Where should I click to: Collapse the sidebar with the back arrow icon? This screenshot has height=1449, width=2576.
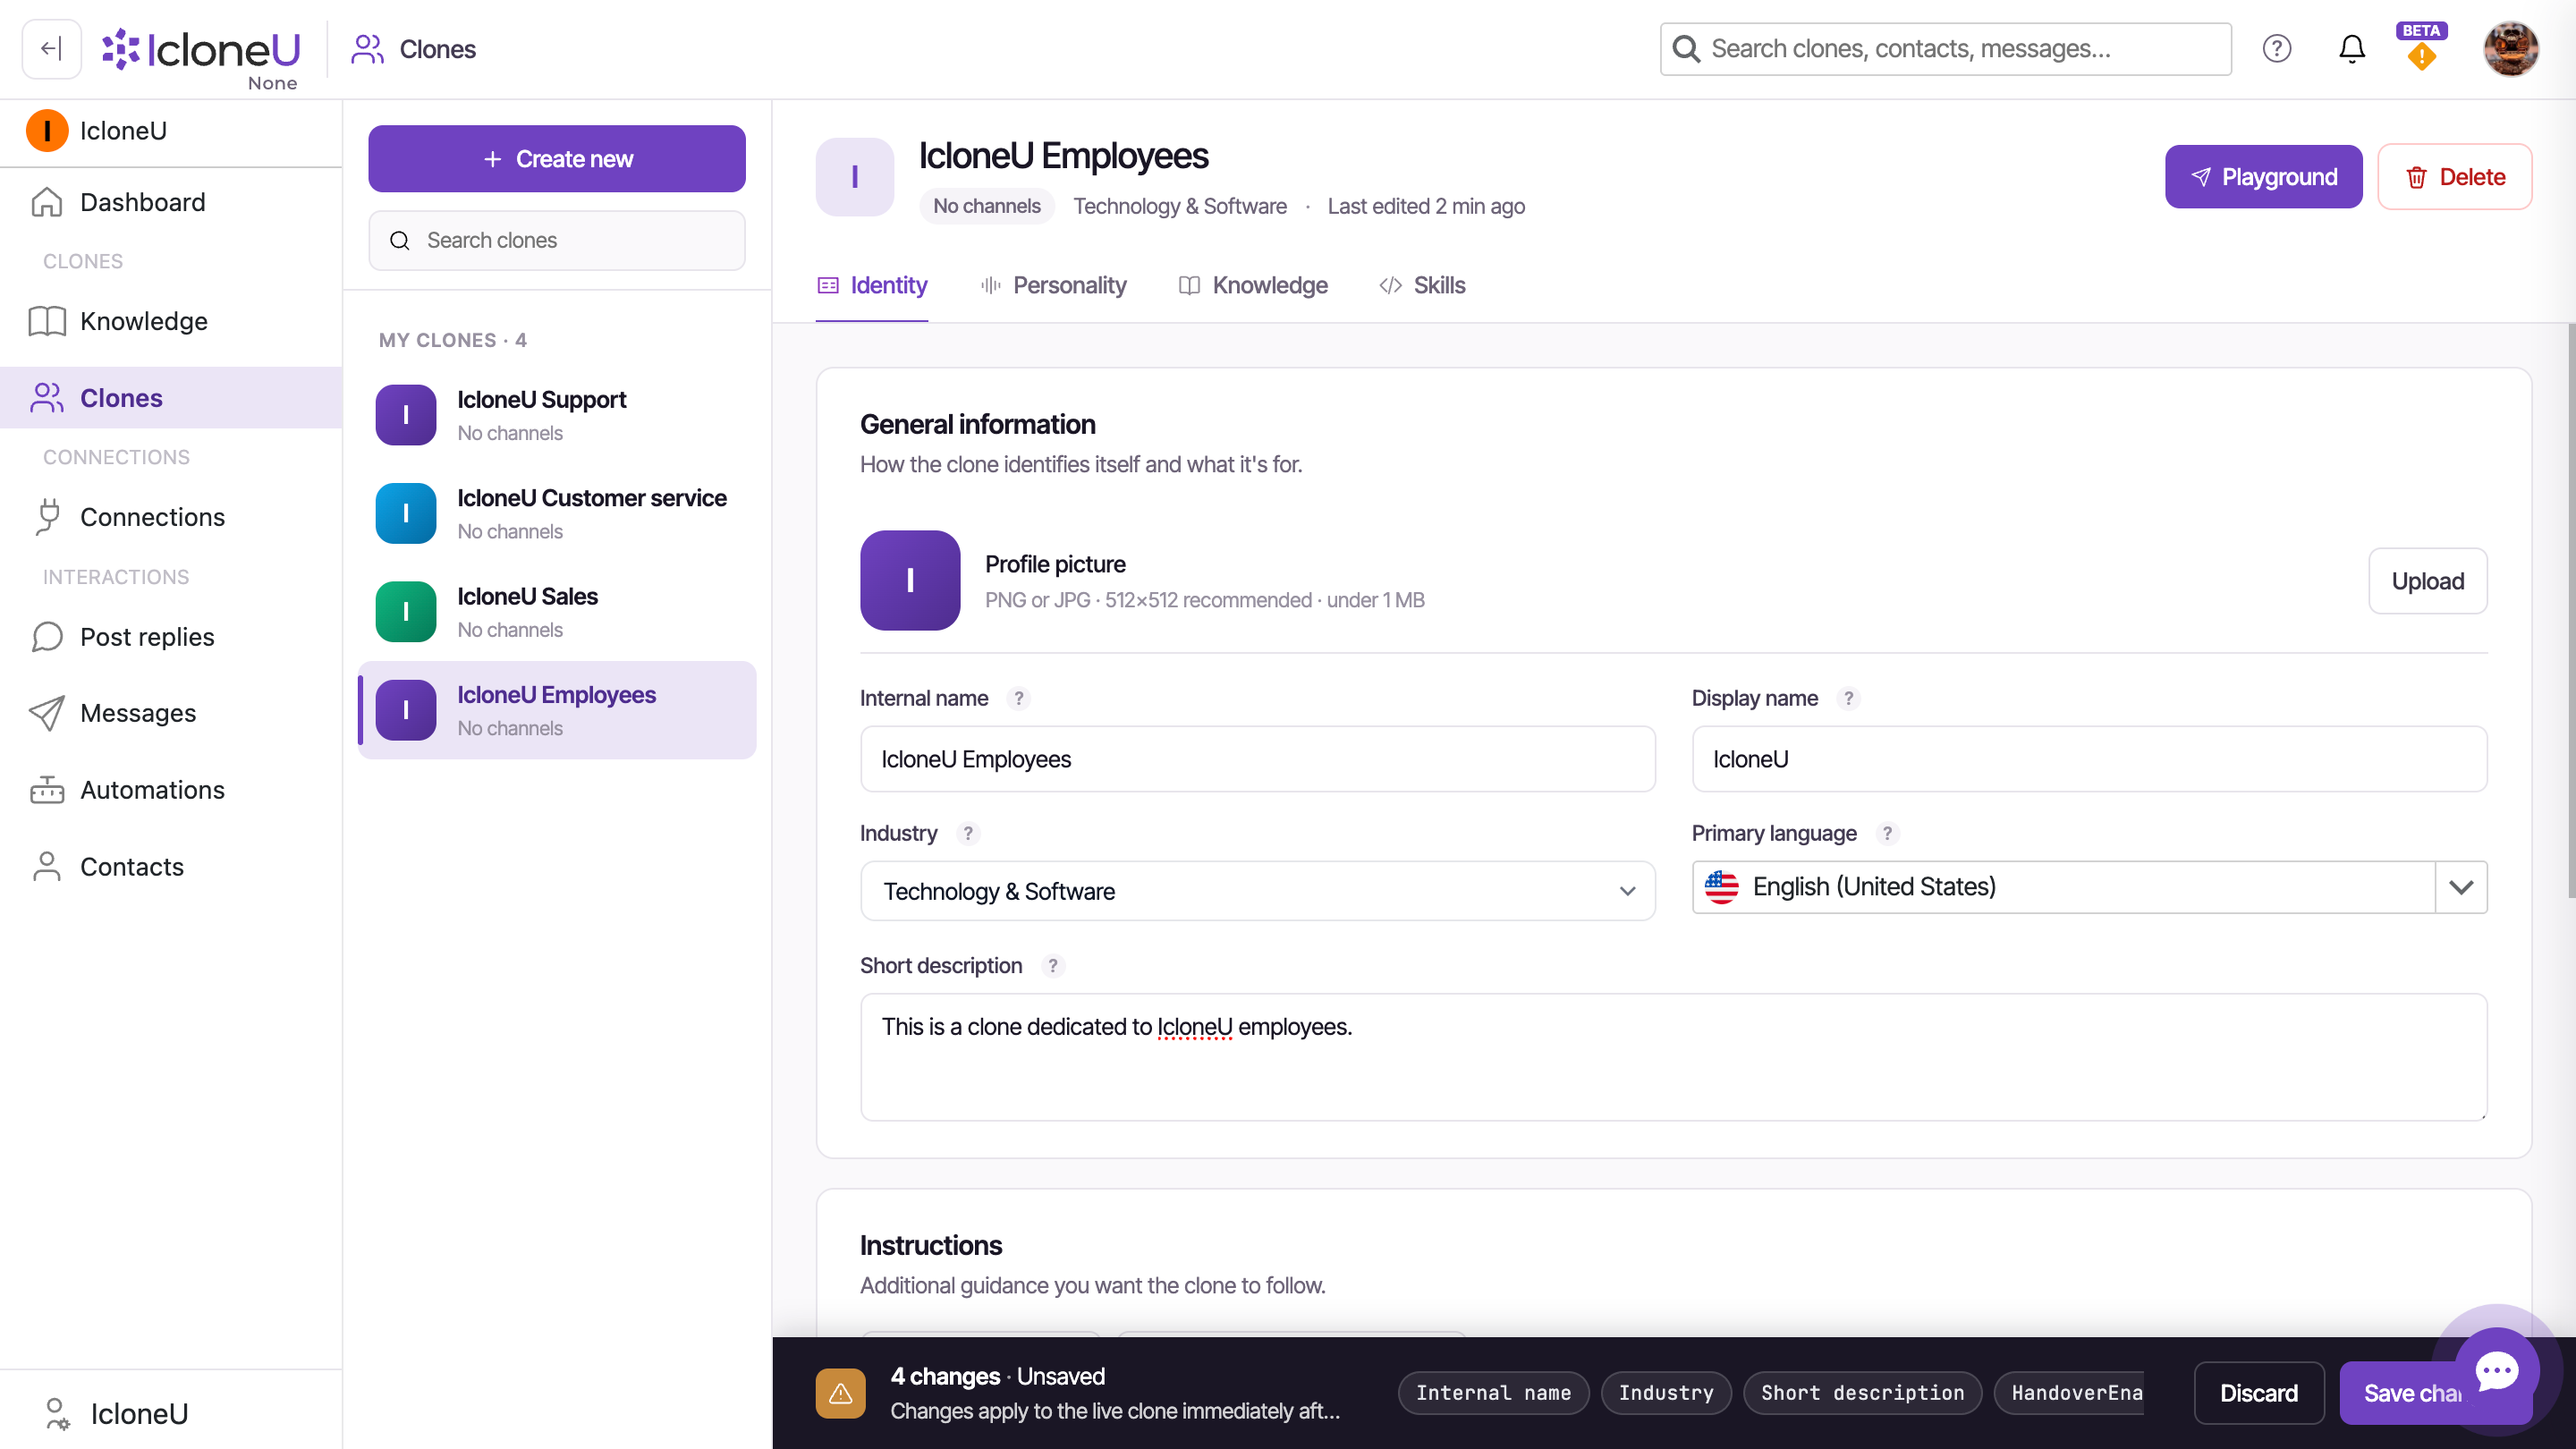(51, 48)
